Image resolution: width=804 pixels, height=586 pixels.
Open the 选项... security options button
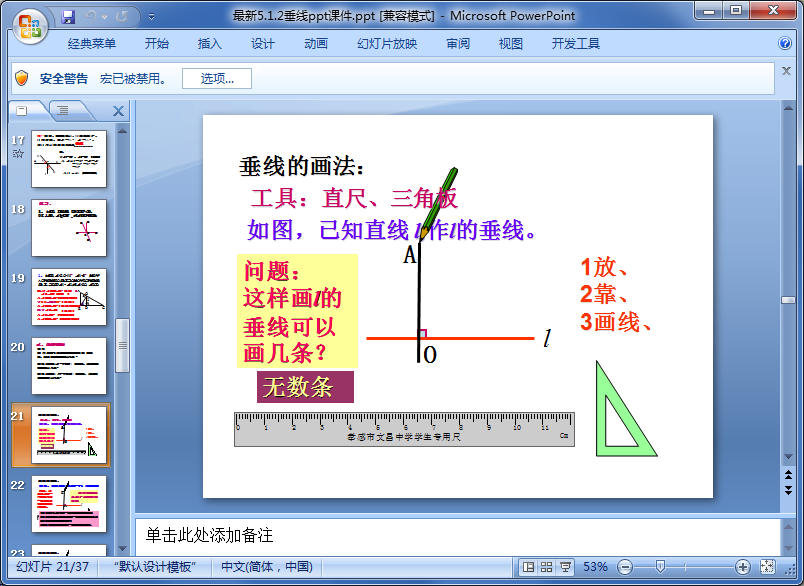tap(217, 78)
